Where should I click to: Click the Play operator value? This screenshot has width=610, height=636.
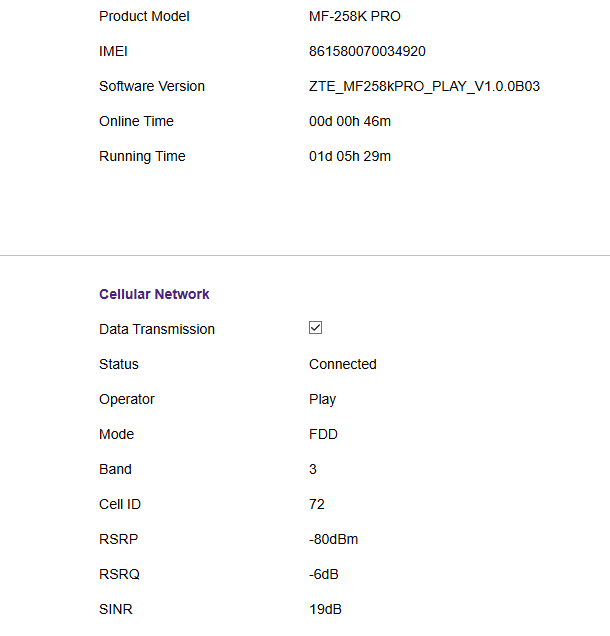point(322,400)
